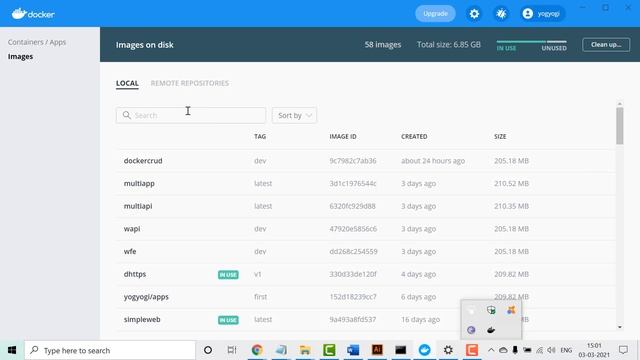Open the clock showing 15:01
The image size is (640, 360).
click(594, 350)
